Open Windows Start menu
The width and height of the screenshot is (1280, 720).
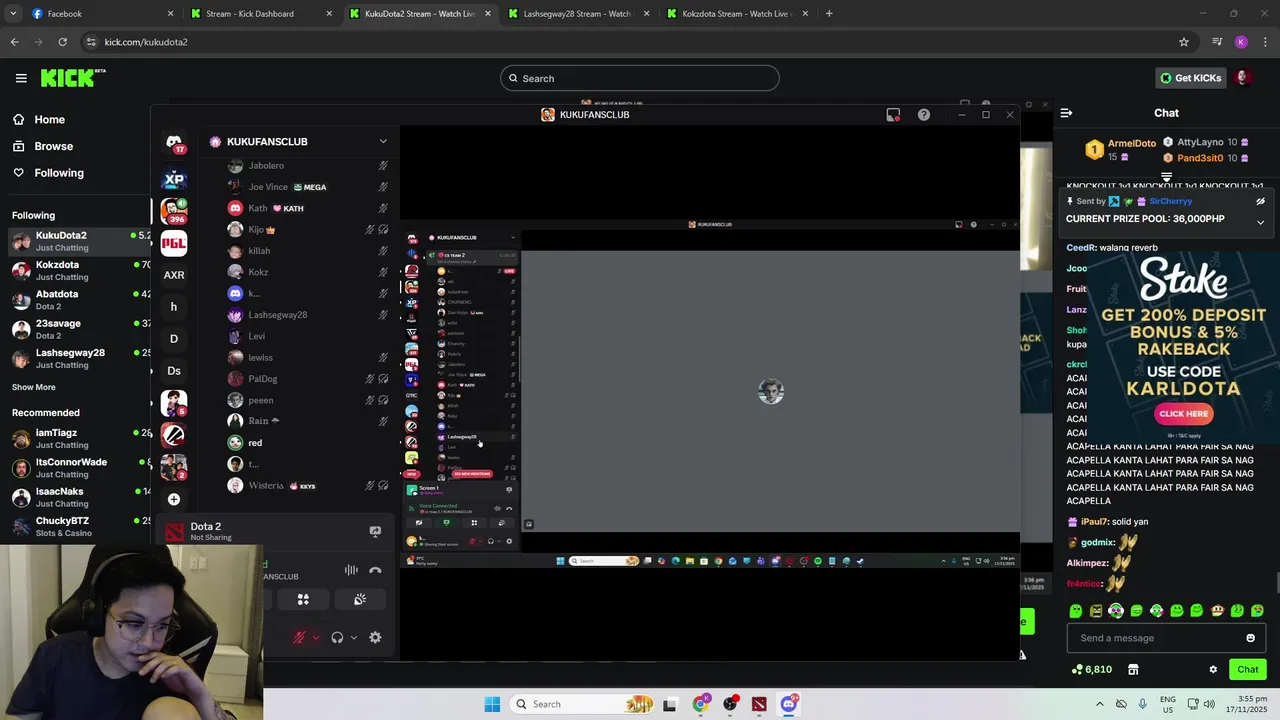coord(492,704)
